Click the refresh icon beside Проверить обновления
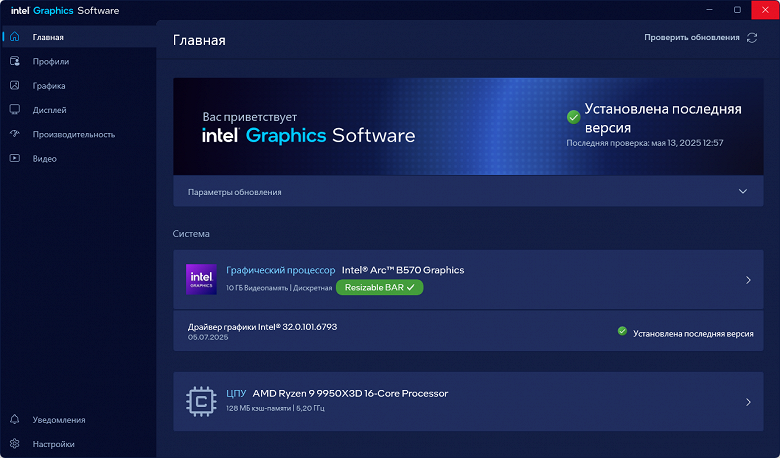The width and height of the screenshot is (780, 458). (752, 38)
